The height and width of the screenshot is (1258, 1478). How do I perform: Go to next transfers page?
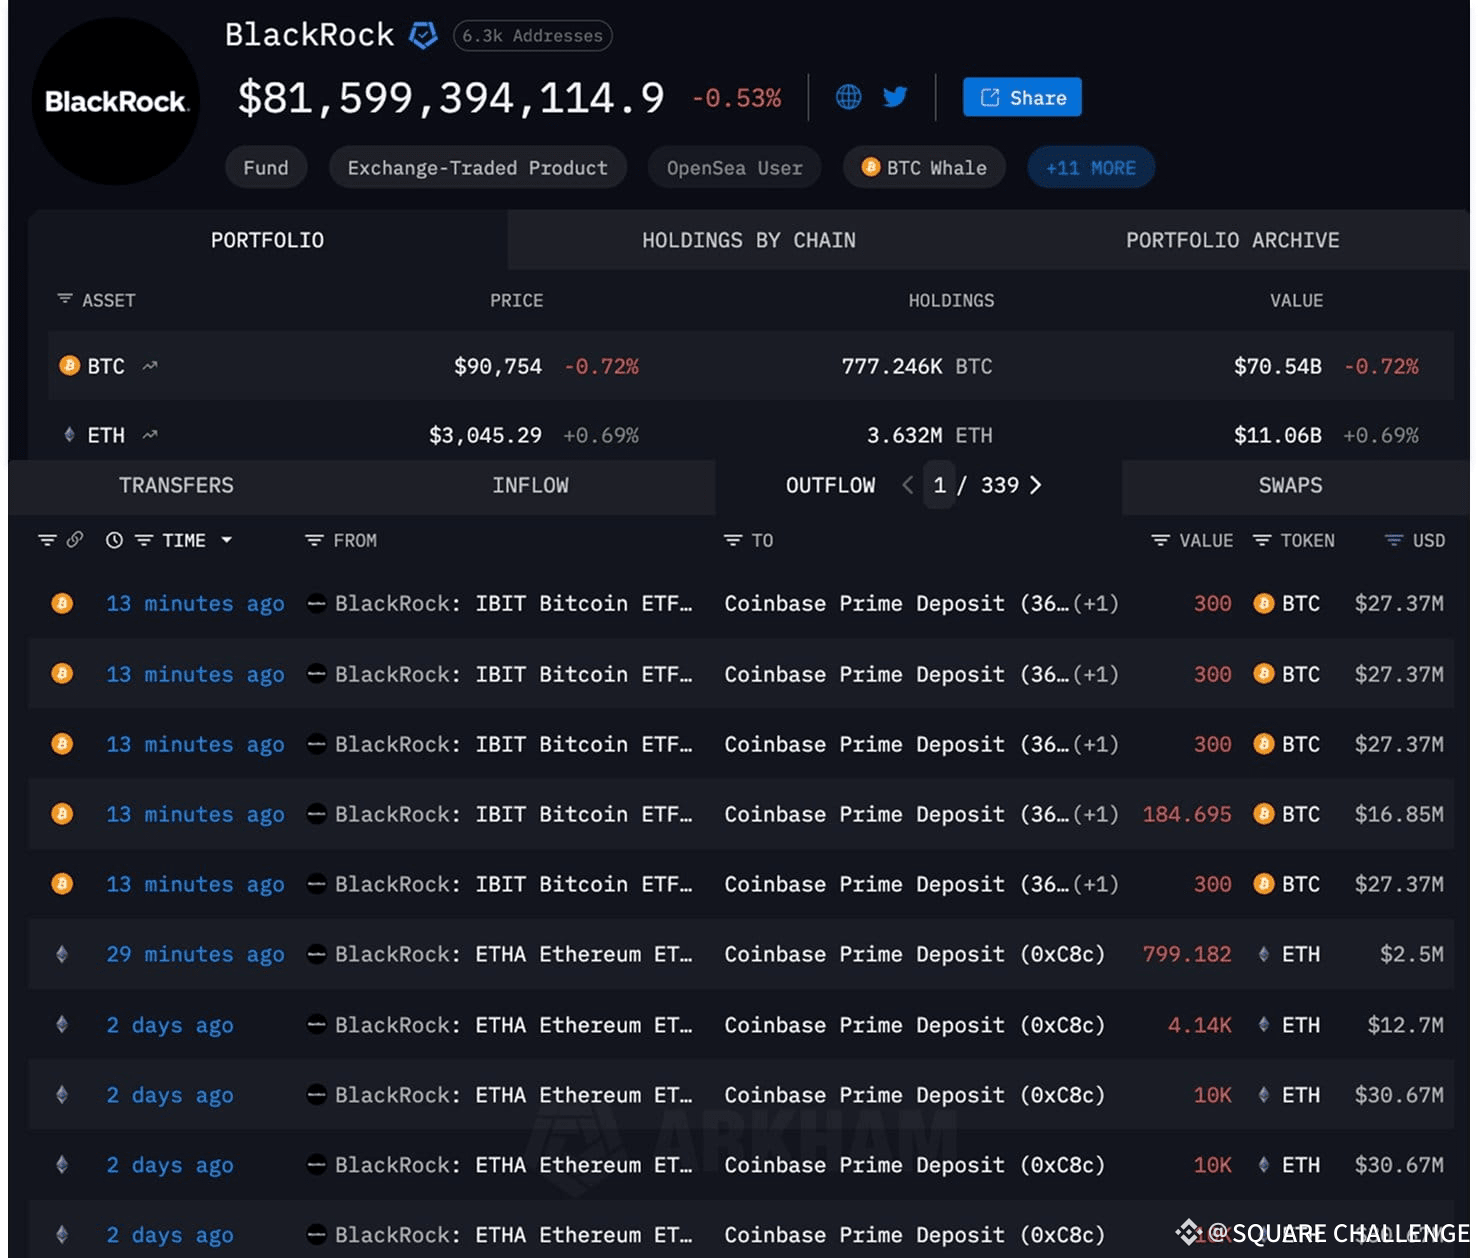click(1036, 485)
